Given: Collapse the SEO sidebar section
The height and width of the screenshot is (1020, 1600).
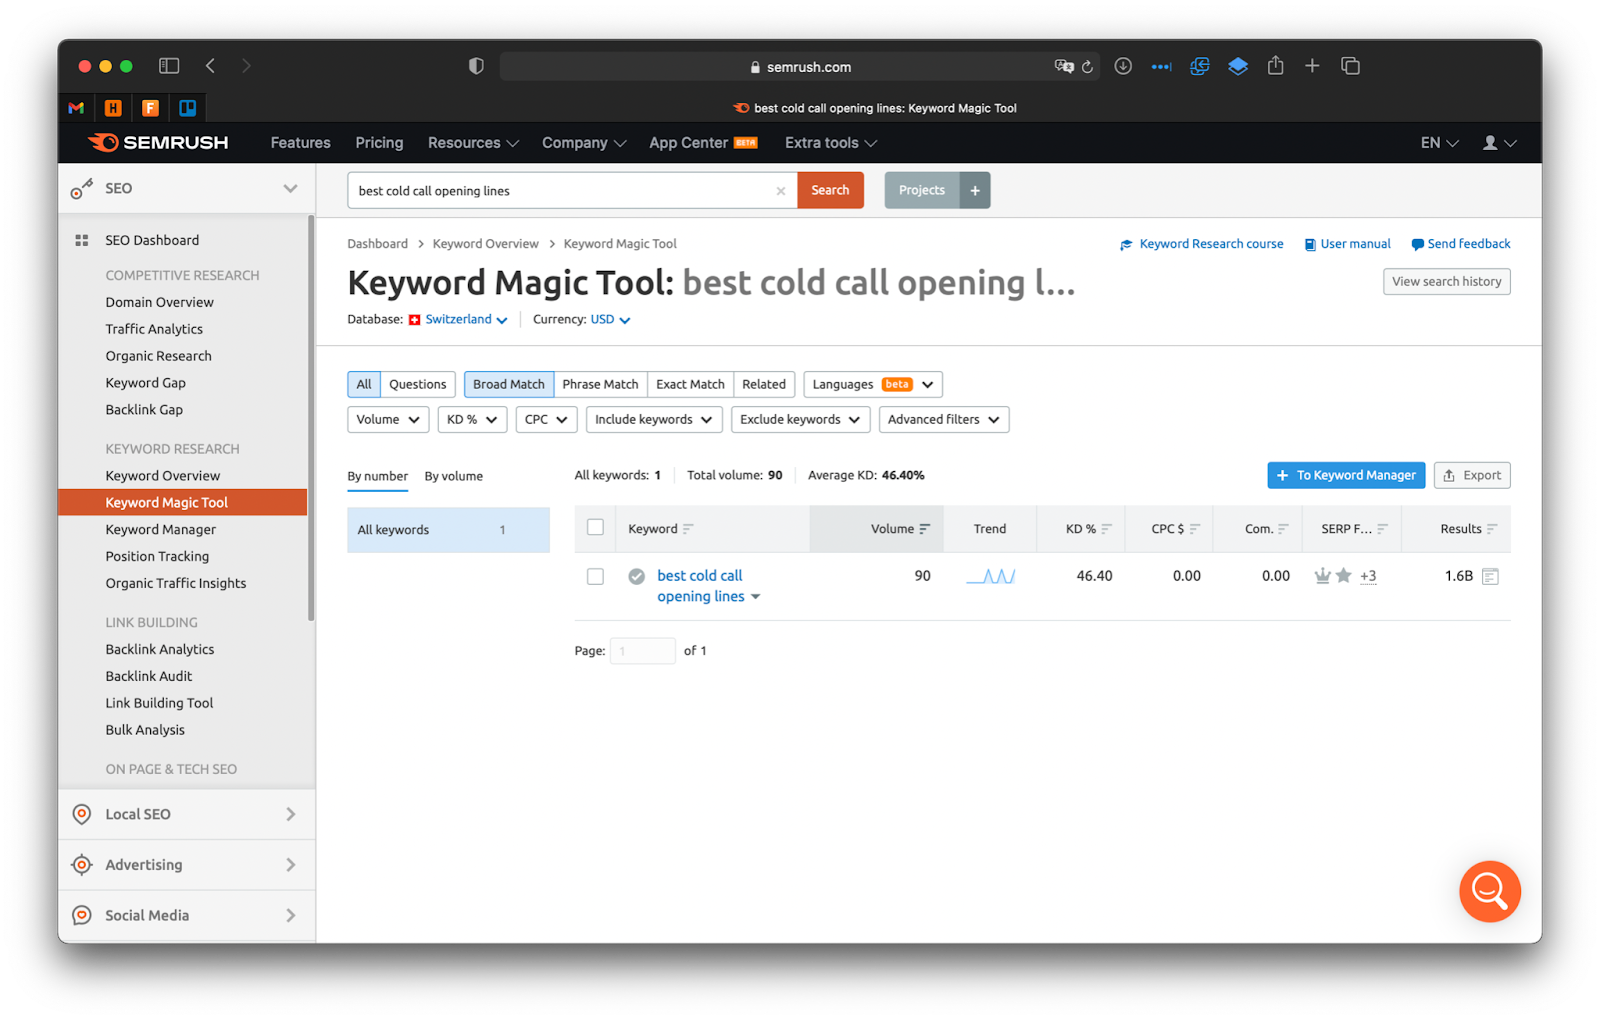Looking at the screenshot, I should coord(290,188).
